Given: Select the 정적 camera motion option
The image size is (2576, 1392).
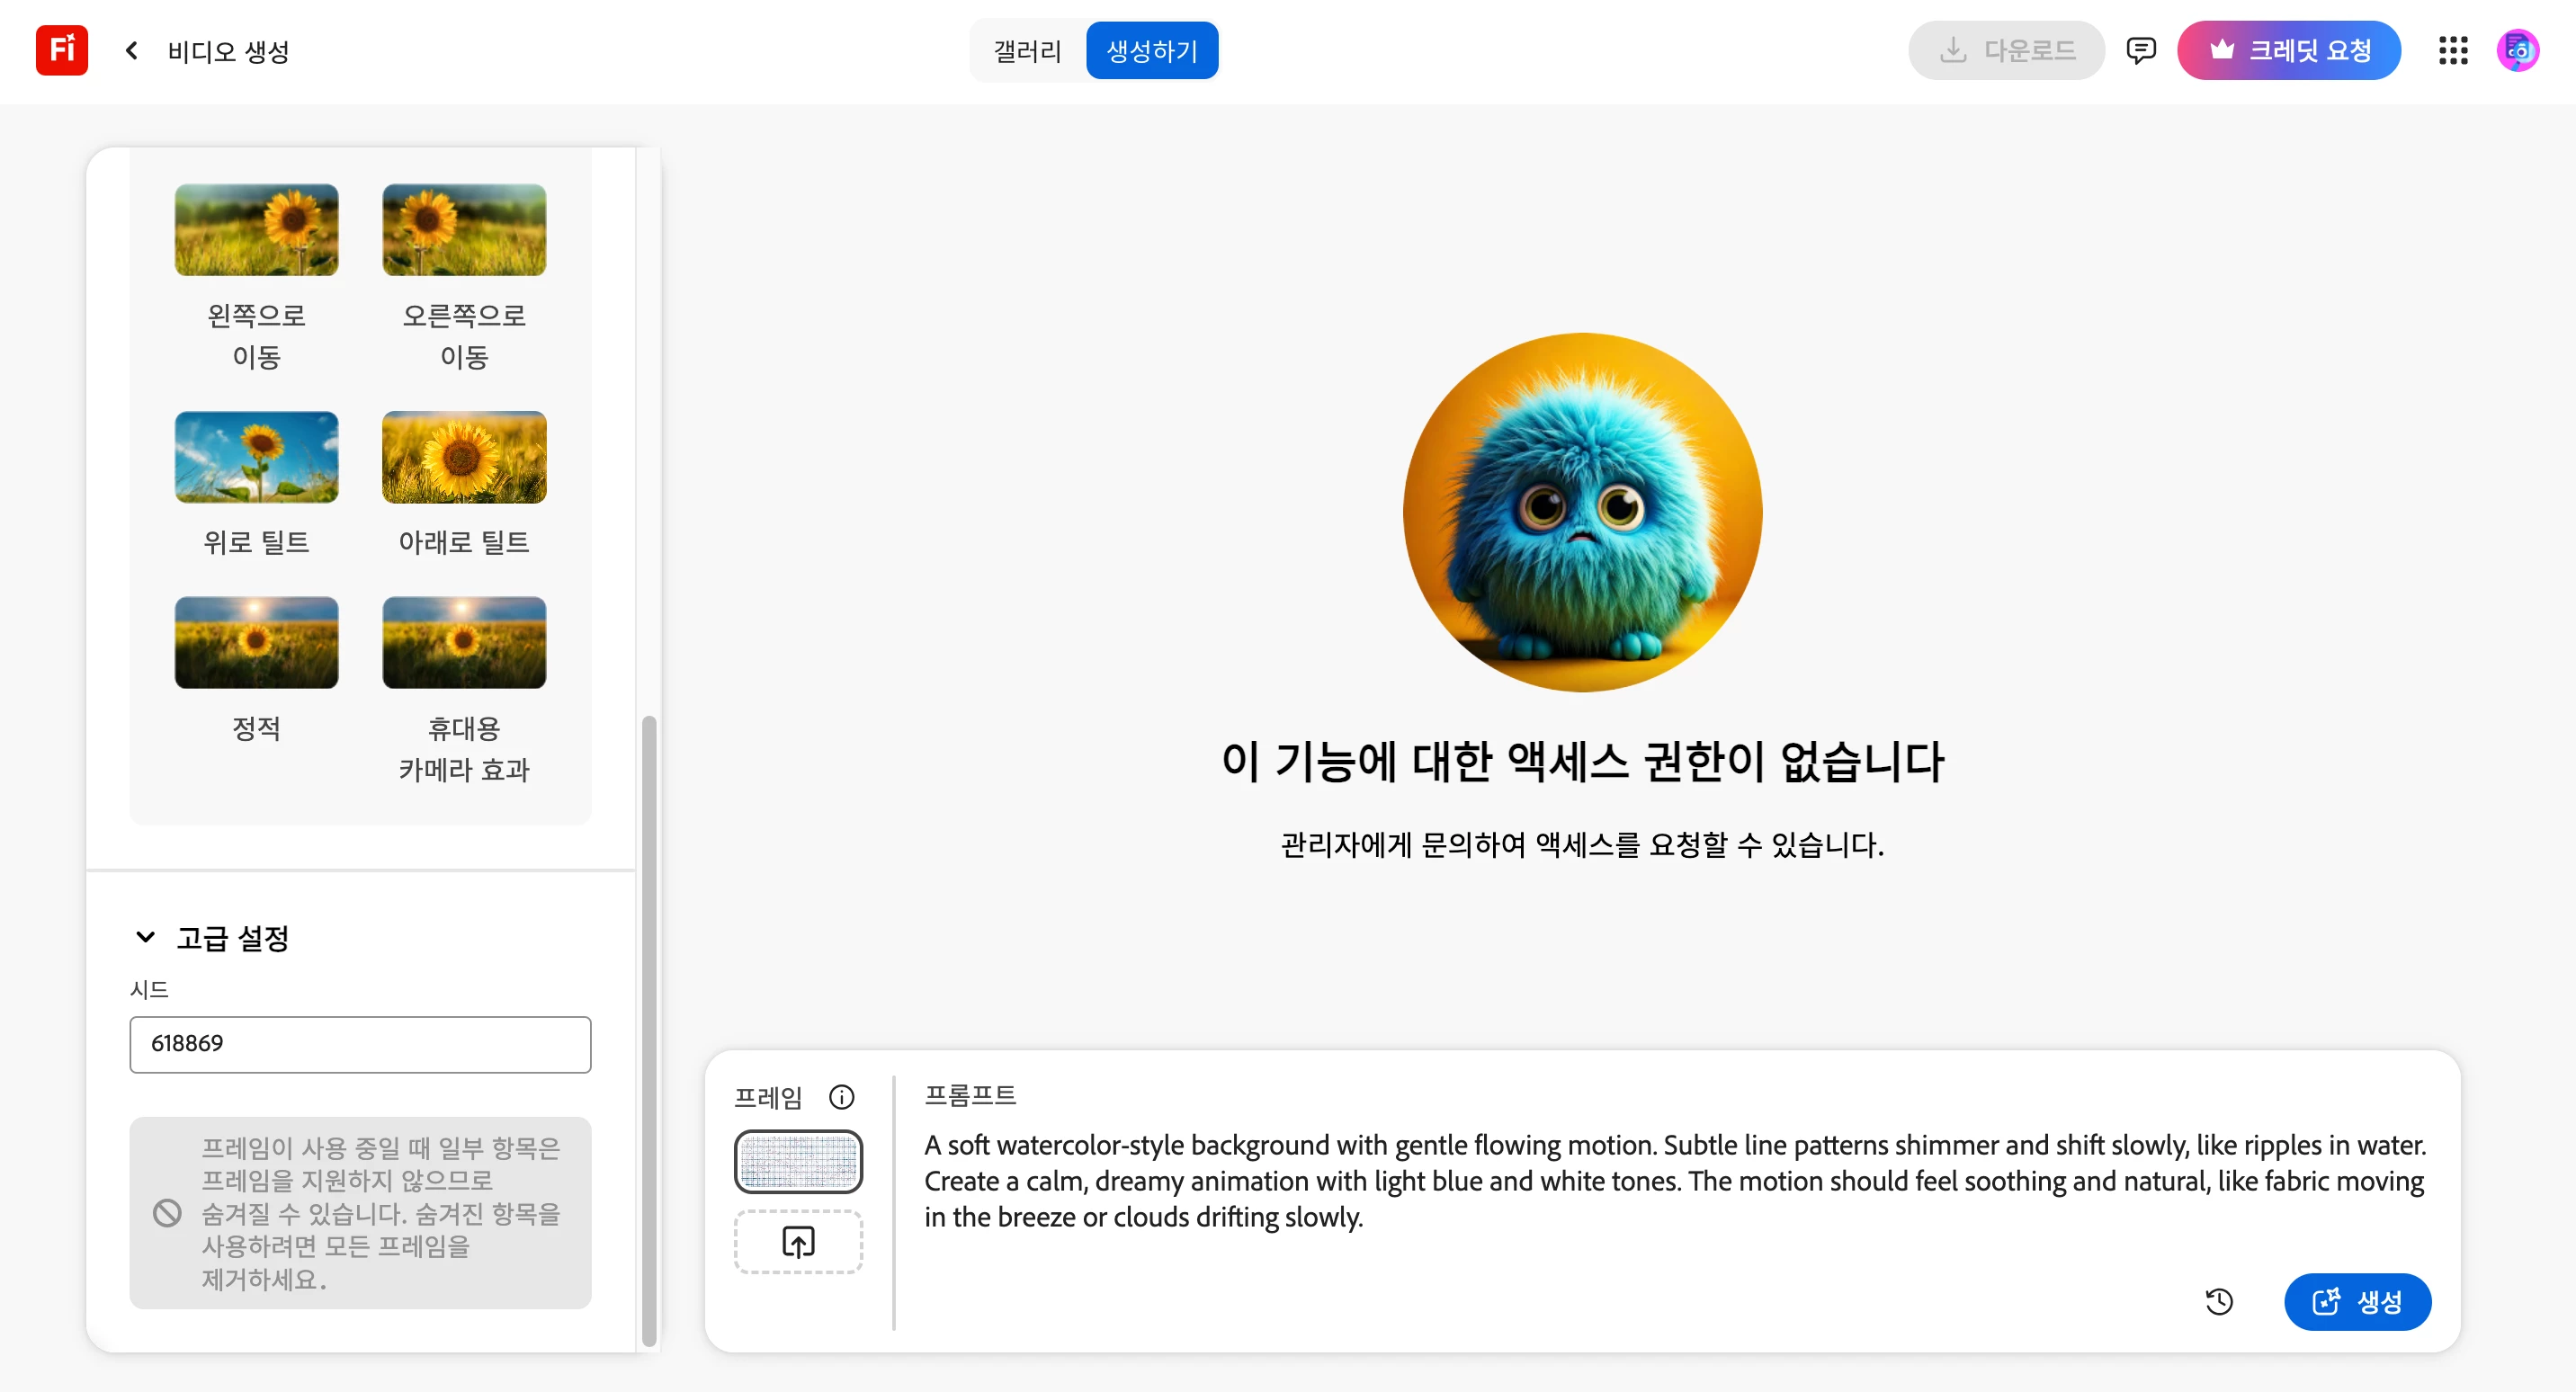Looking at the screenshot, I should (x=256, y=643).
